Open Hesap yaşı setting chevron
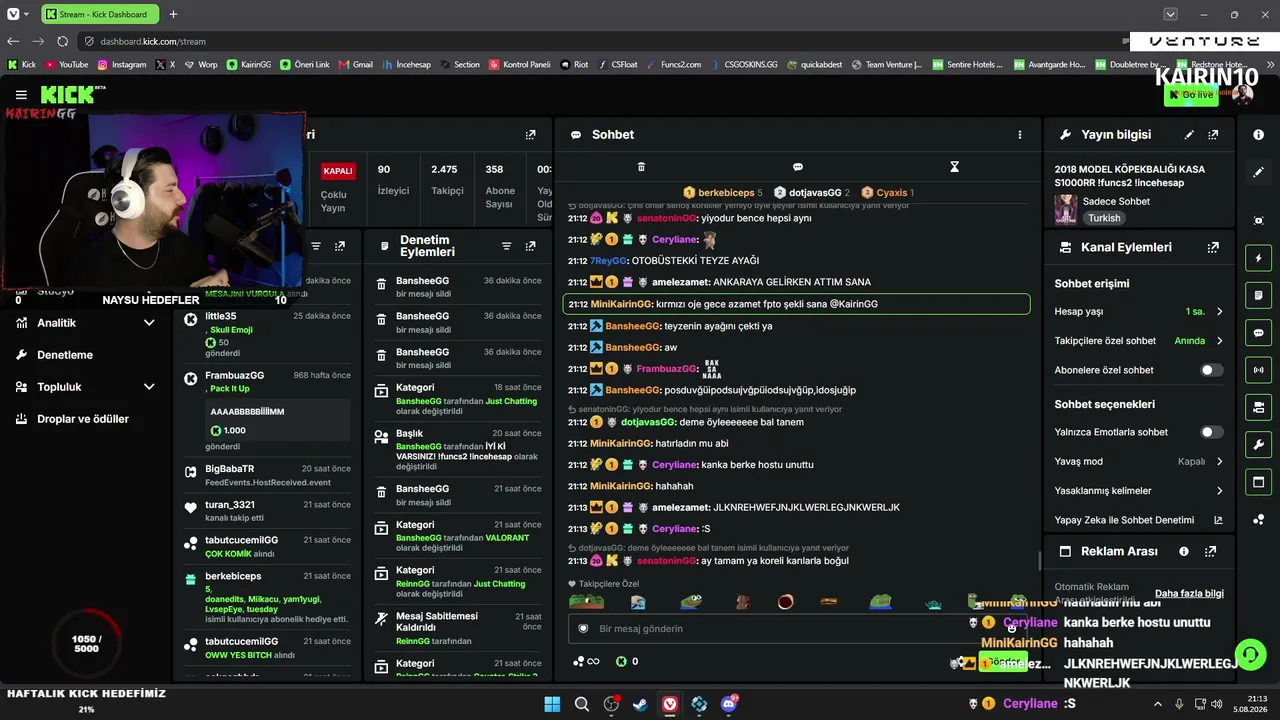This screenshot has height=720, width=1280. 1219,312
